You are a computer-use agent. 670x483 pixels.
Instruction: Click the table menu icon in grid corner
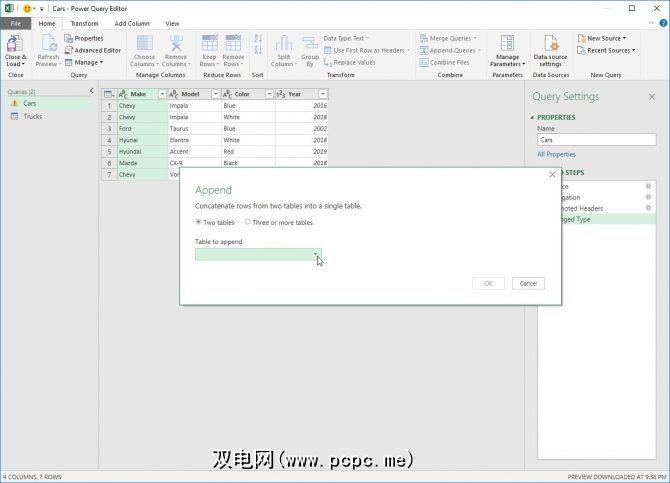109,94
